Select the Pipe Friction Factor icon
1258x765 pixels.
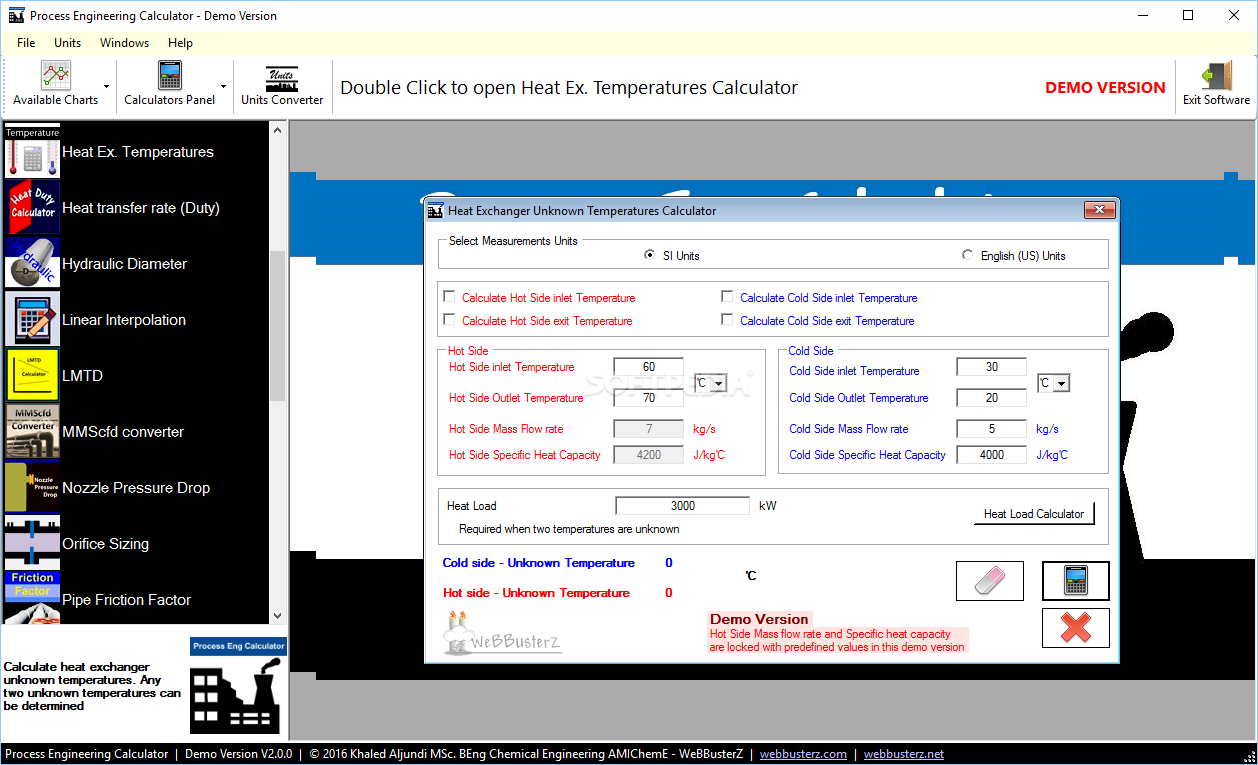coord(33,598)
